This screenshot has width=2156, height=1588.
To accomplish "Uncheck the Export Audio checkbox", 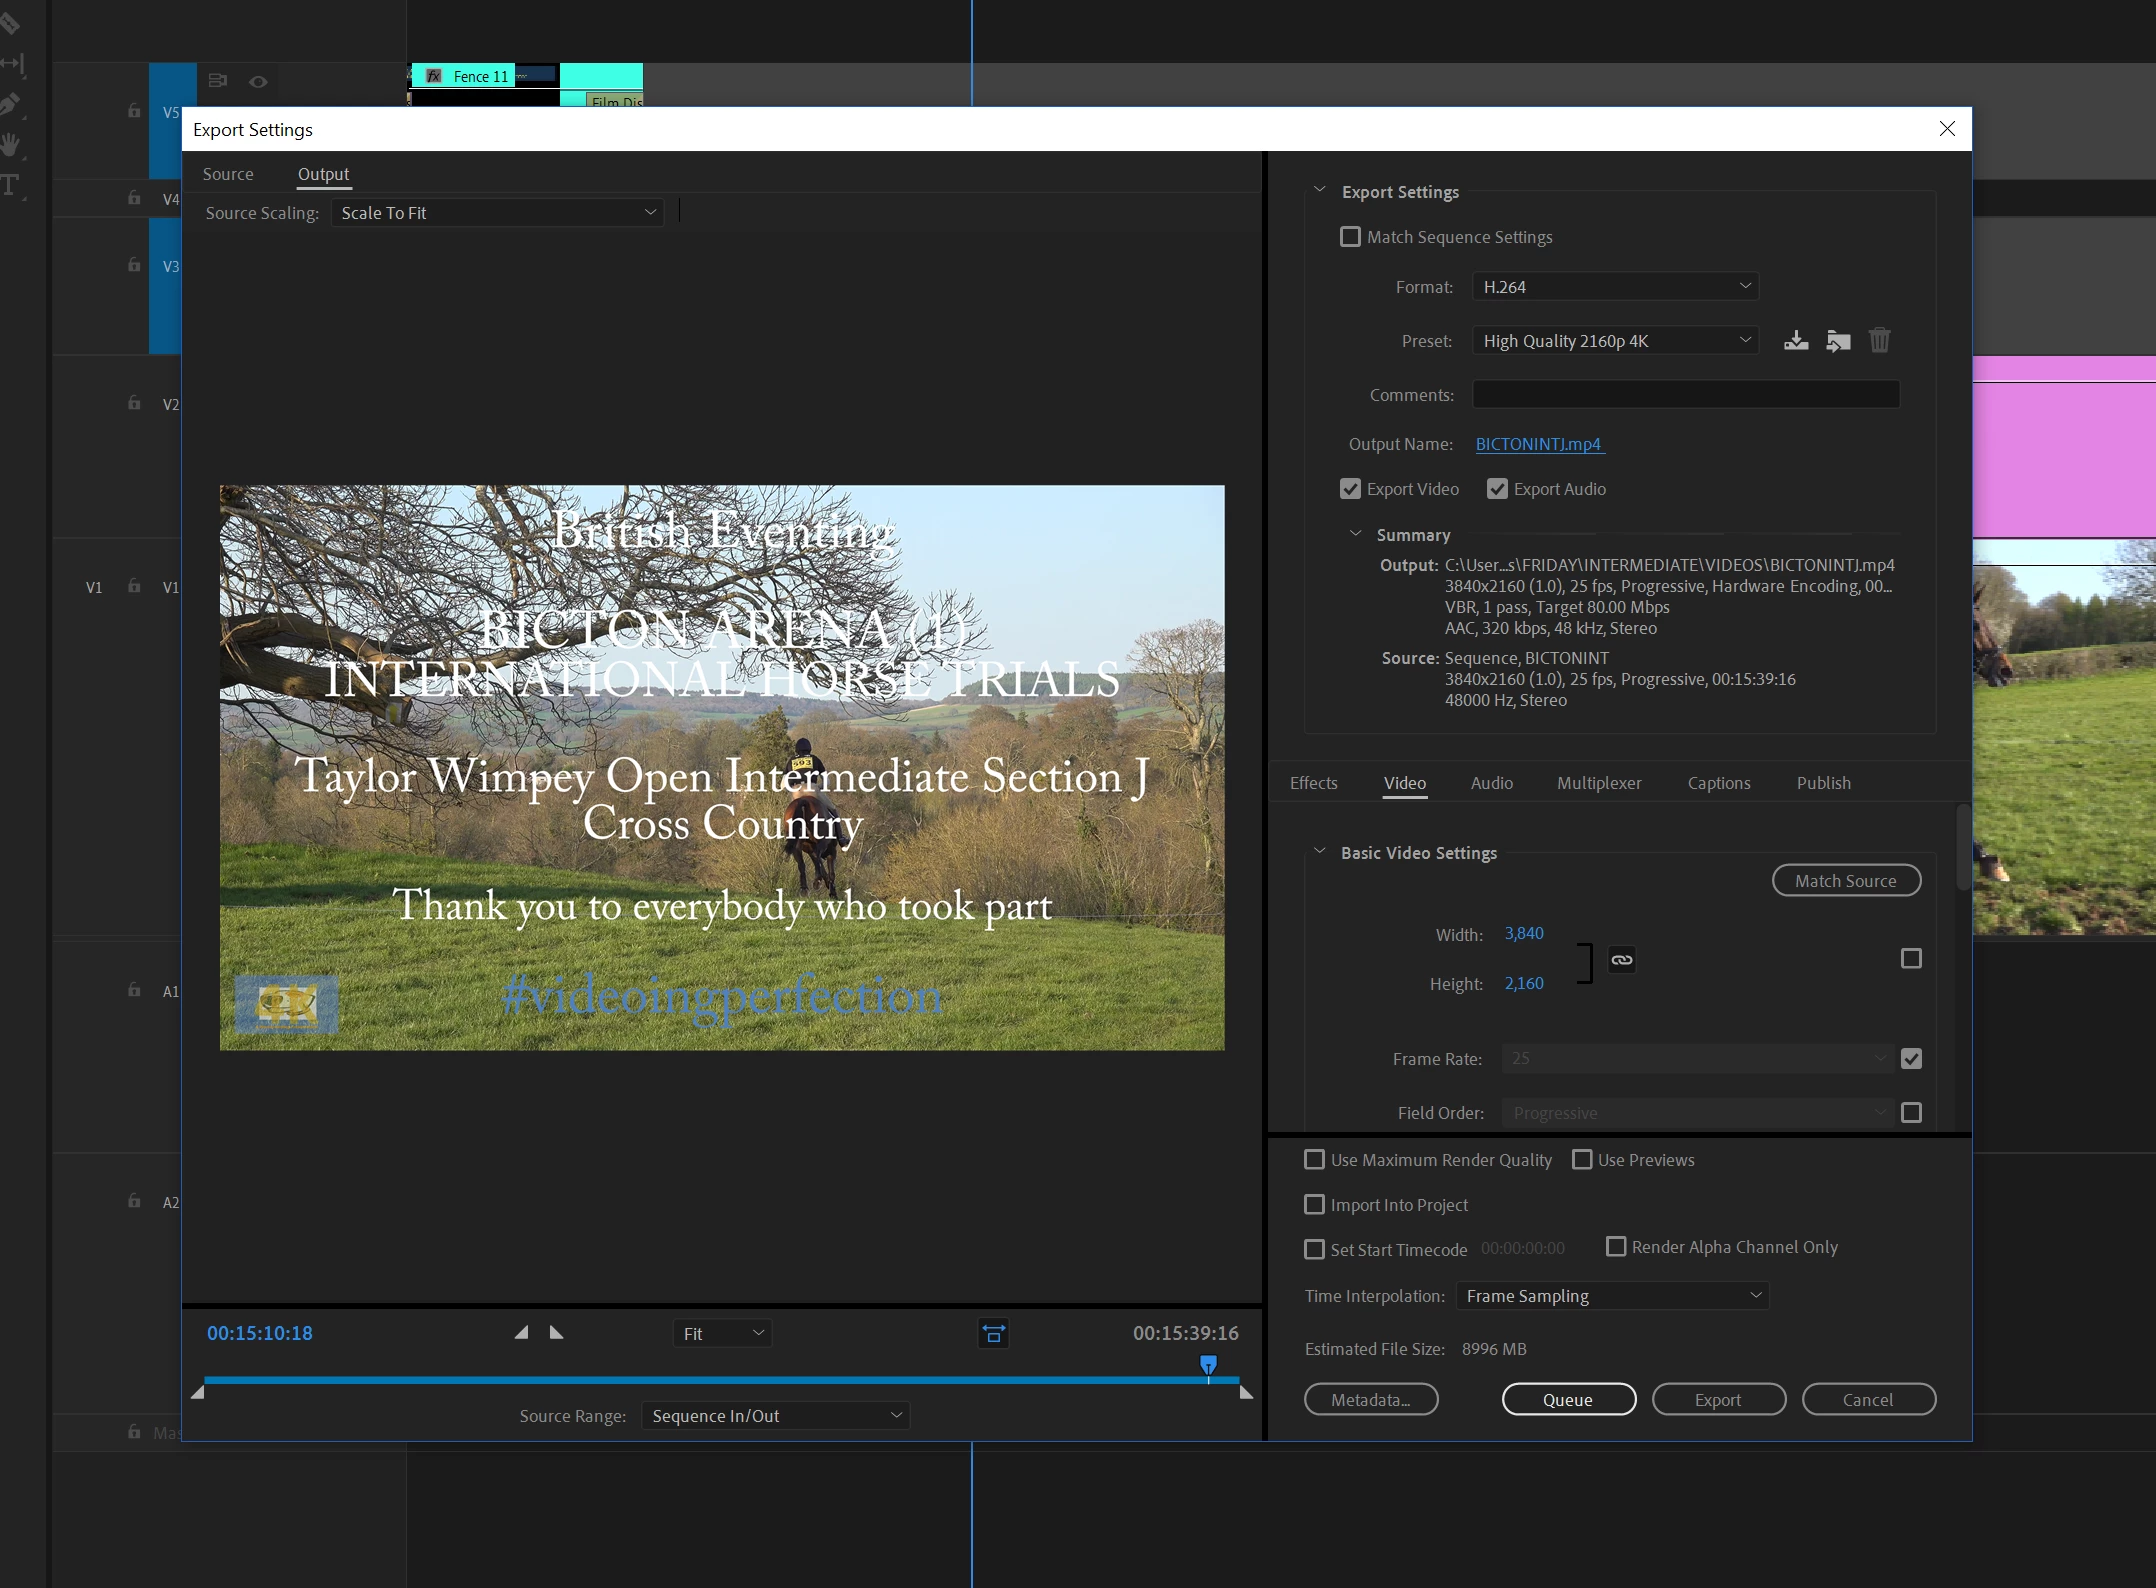I will click(x=1497, y=489).
